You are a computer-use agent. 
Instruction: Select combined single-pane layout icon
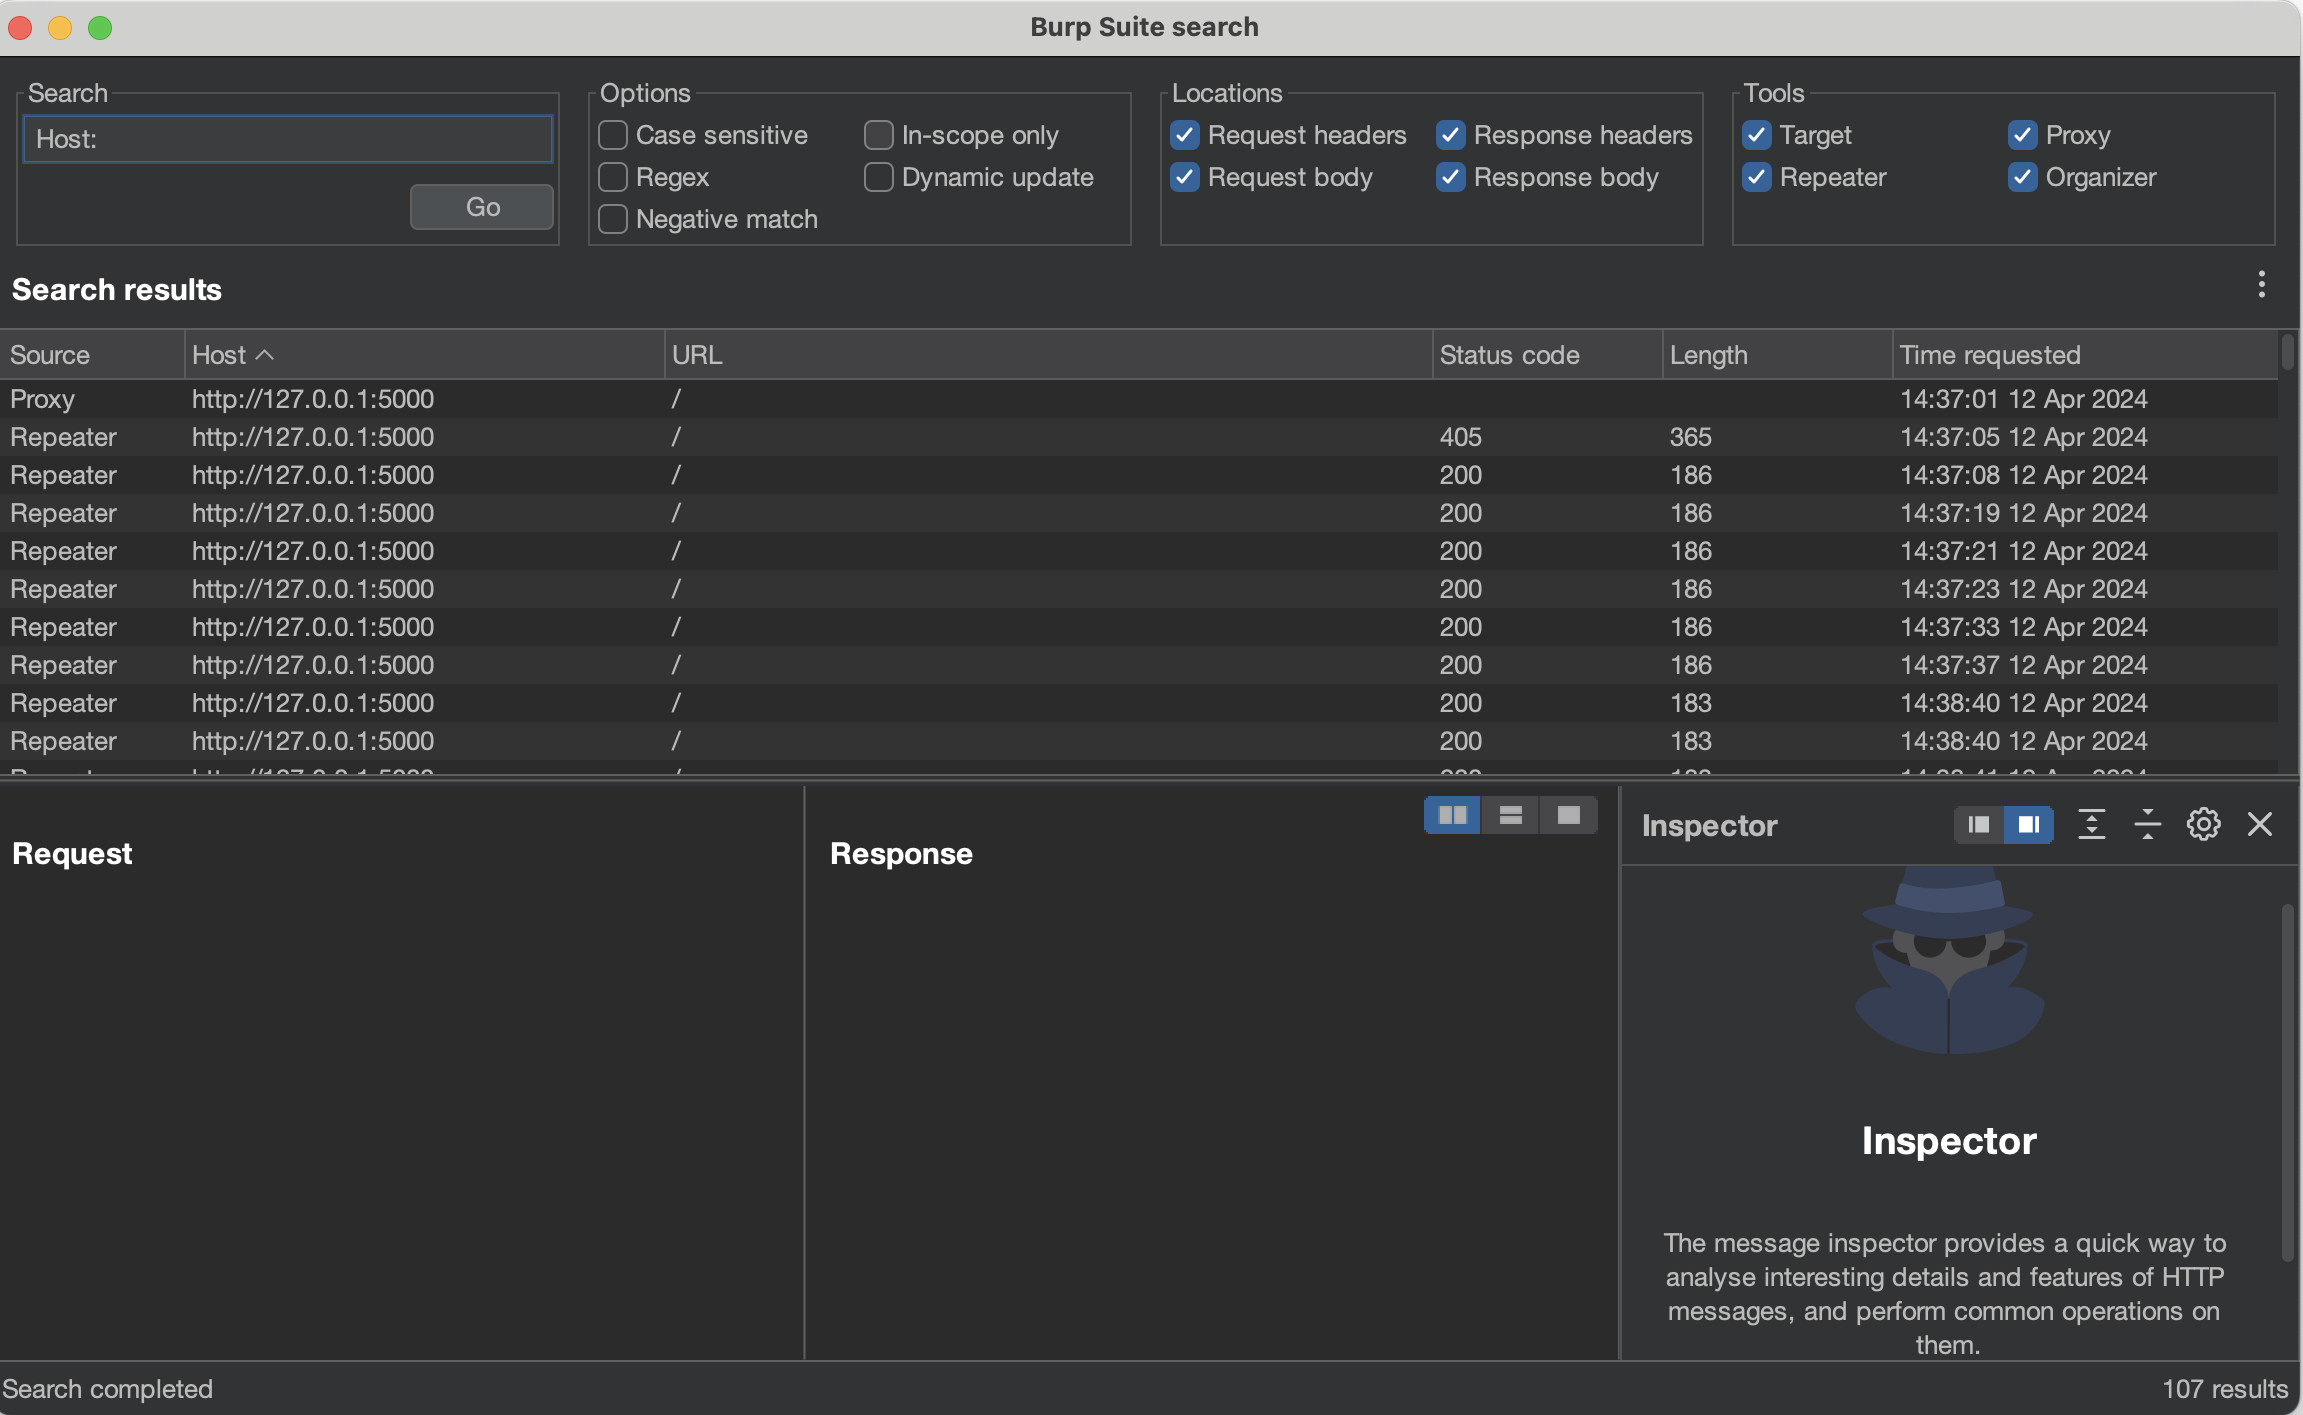[1568, 816]
